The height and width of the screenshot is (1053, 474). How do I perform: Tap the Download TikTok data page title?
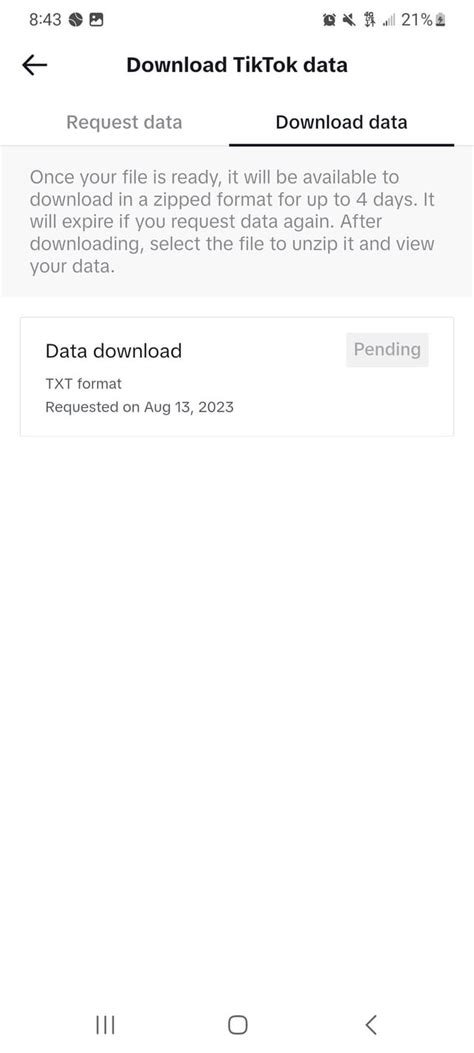(237, 65)
